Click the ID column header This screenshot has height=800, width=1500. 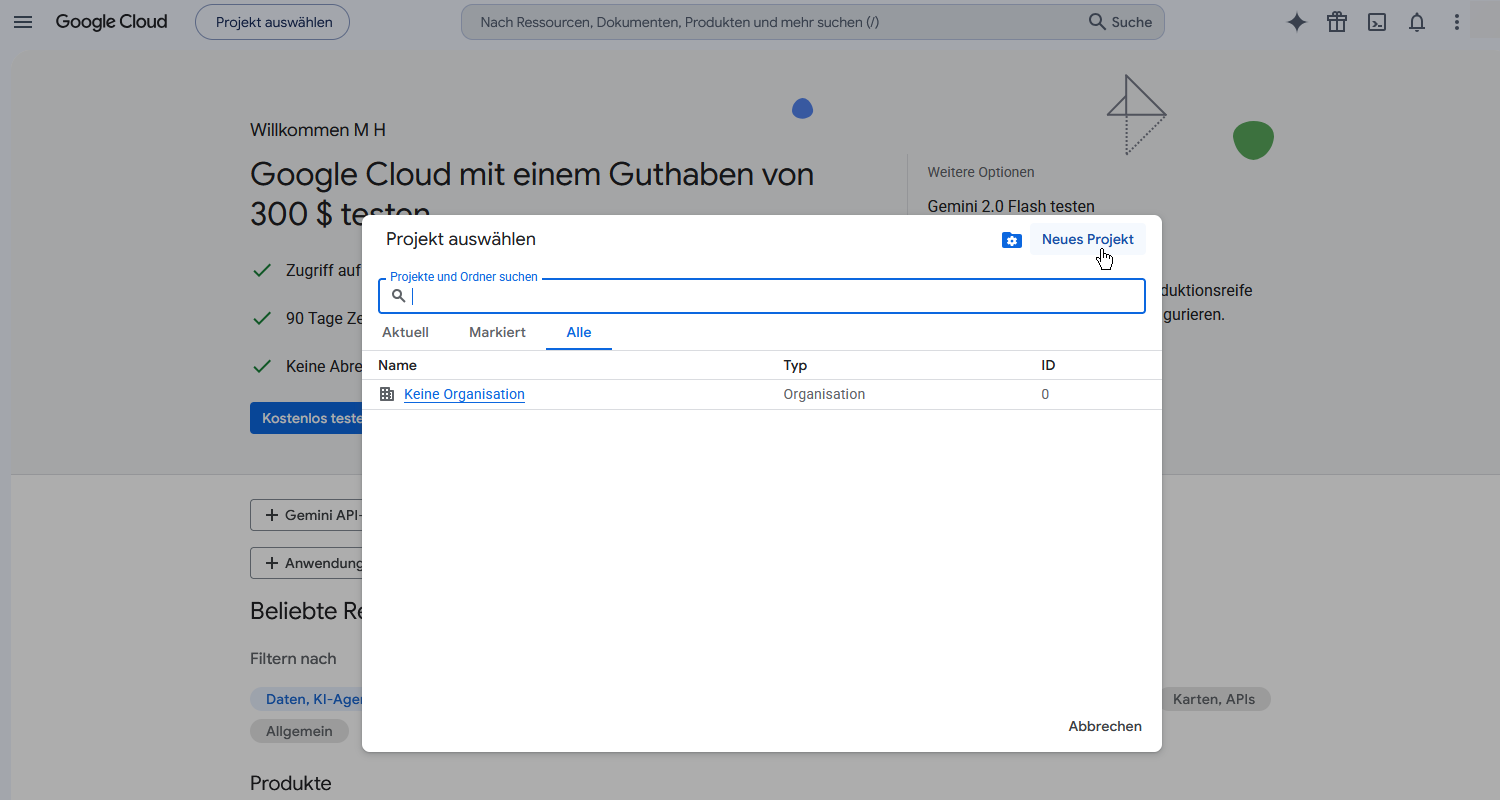coord(1048,365)
